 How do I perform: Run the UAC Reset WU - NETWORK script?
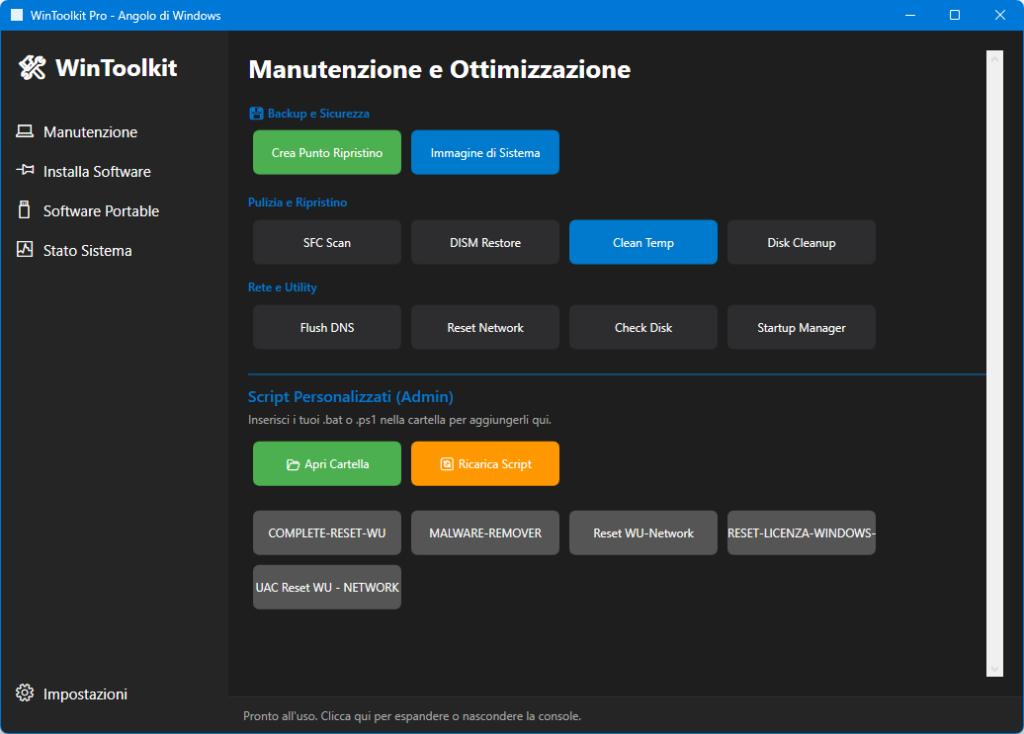tap(327, 587)
